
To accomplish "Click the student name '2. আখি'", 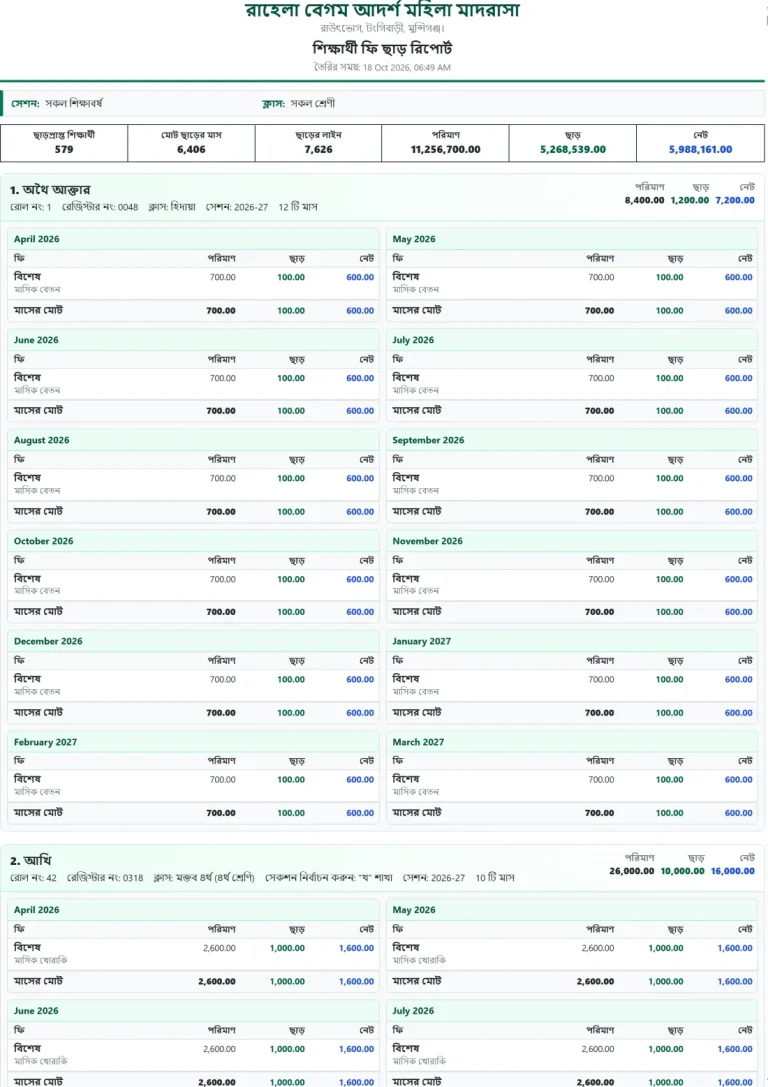I will [30, 860].
